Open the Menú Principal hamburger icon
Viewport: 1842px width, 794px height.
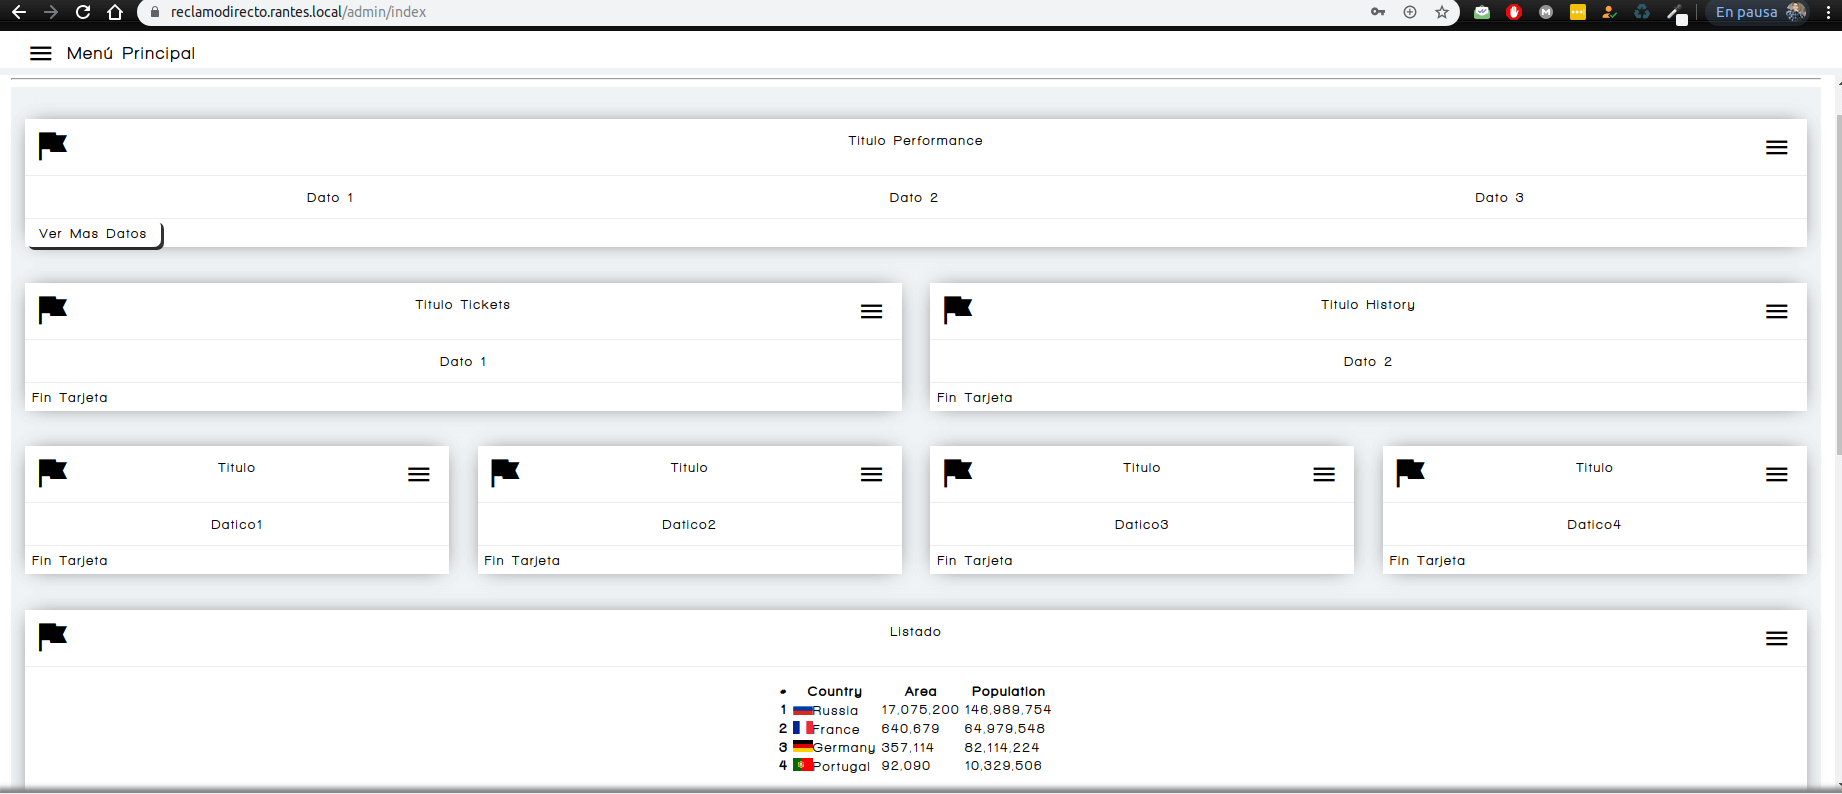40,54
